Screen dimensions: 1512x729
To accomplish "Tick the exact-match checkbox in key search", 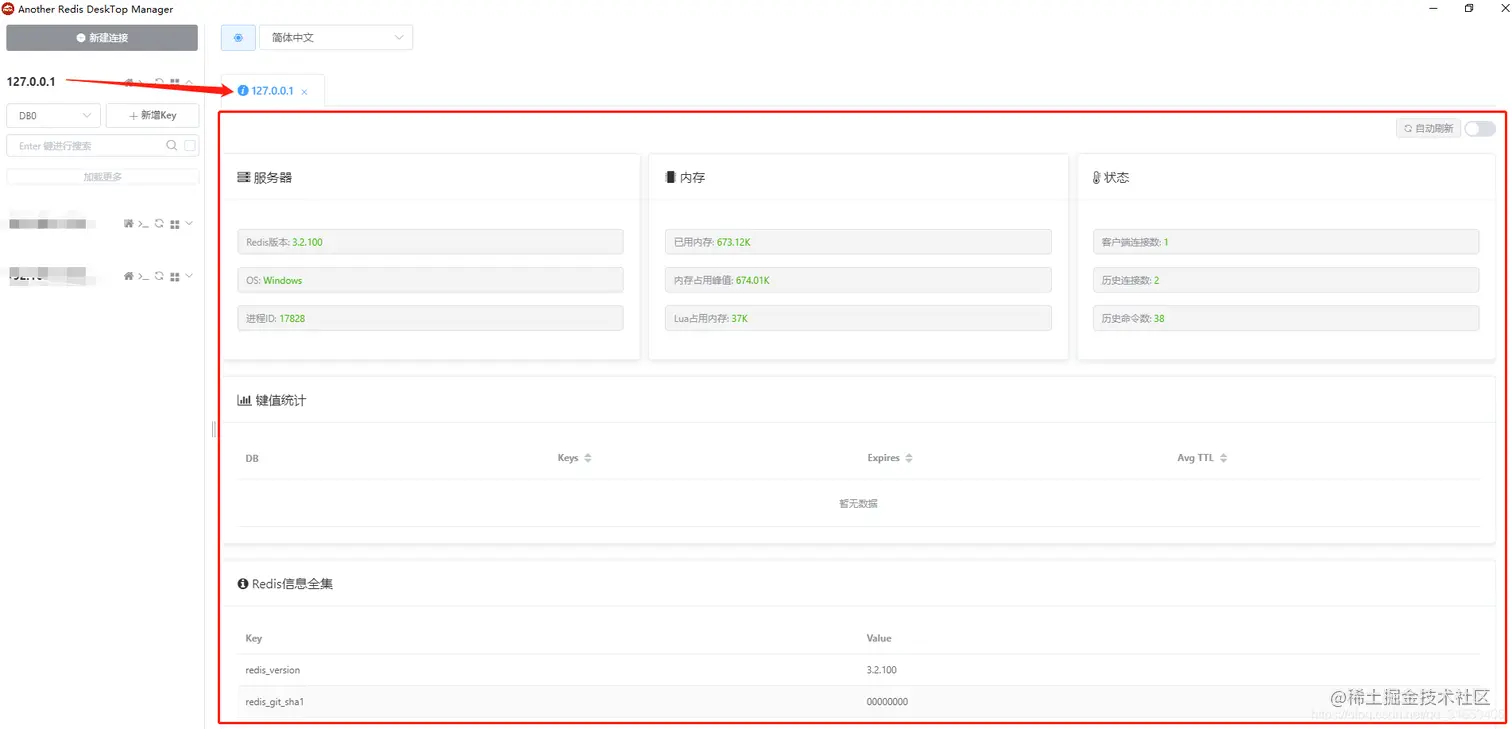I will point(190,146).
